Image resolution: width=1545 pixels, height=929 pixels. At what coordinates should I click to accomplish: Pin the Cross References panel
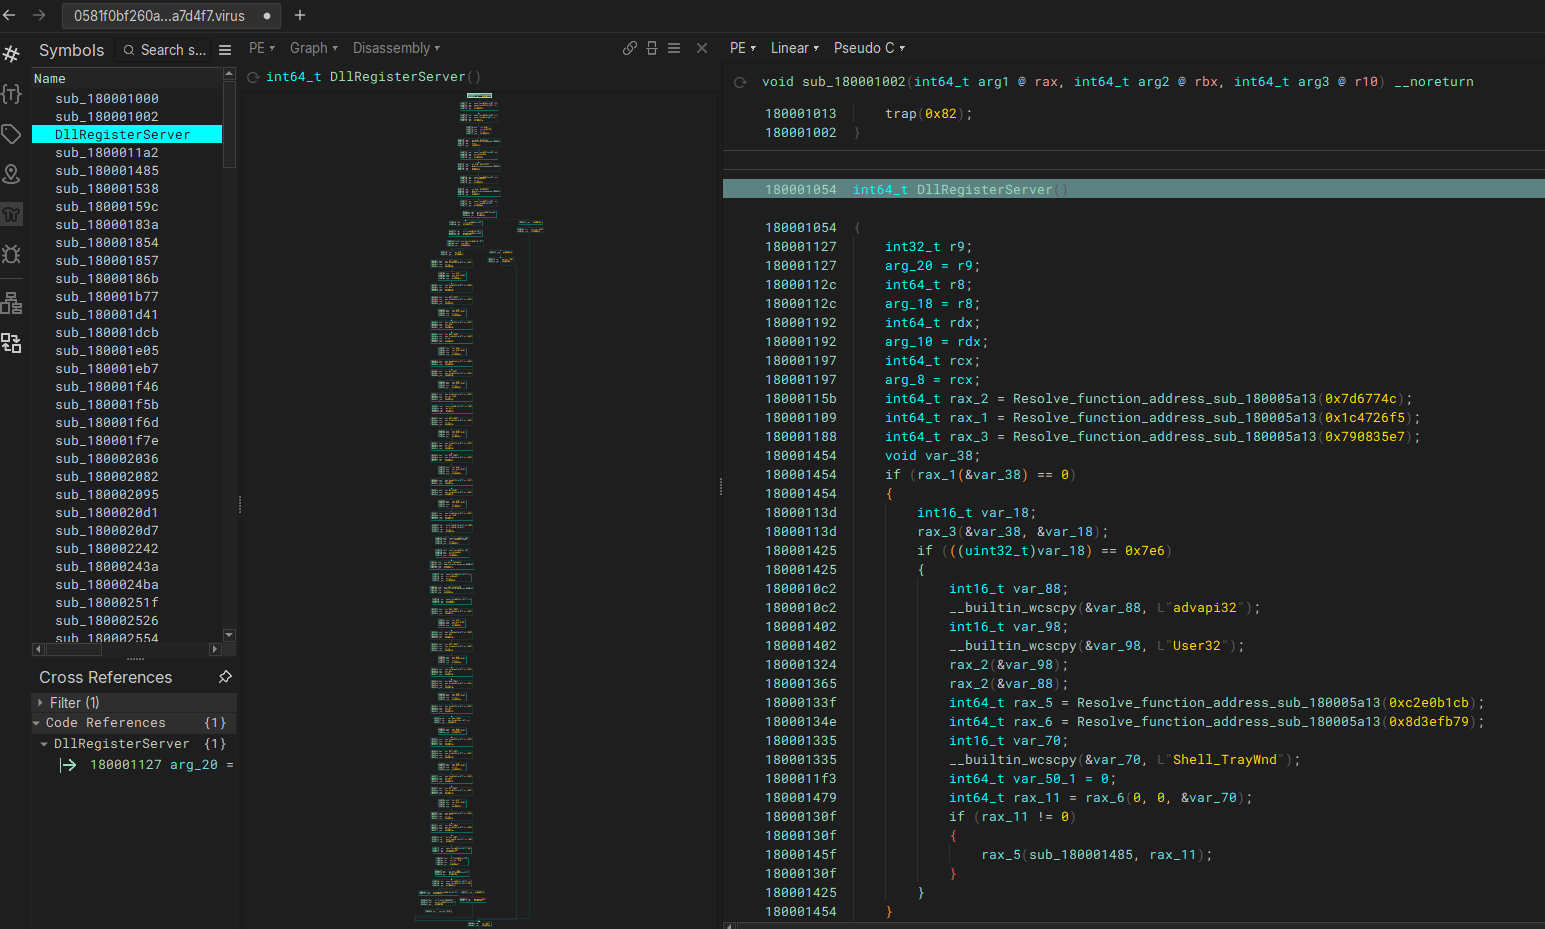pos(225,677)
